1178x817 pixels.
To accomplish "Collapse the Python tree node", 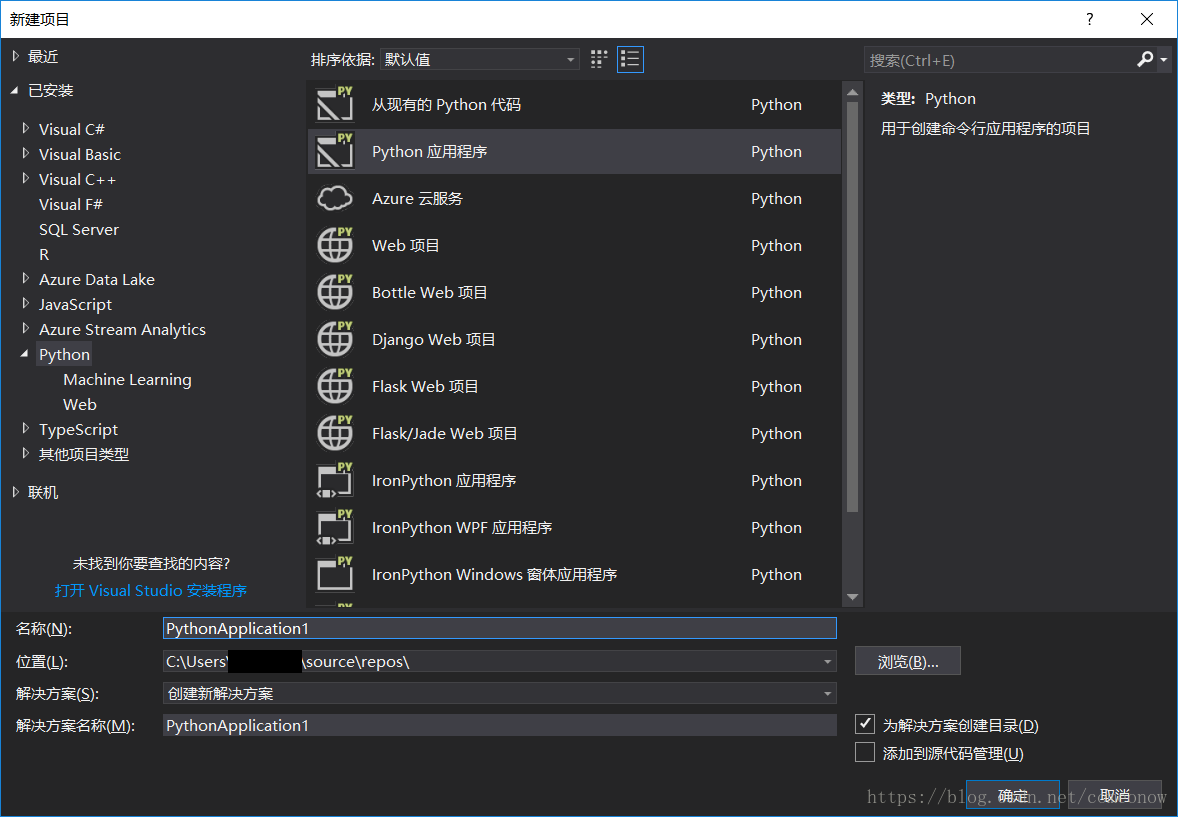I will point(25,353).
